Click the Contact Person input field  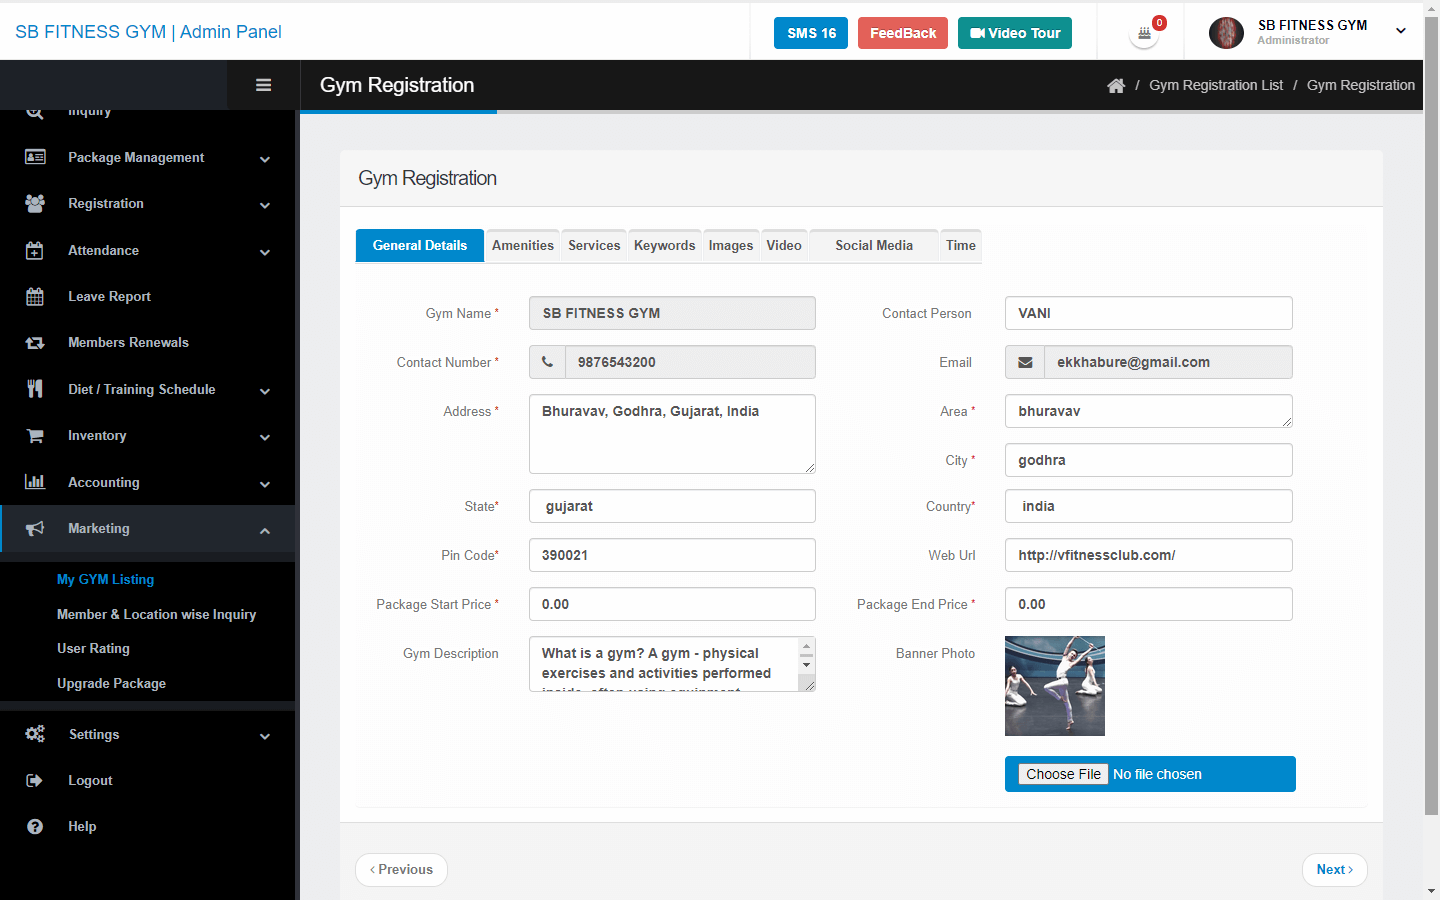(1148, 313)
